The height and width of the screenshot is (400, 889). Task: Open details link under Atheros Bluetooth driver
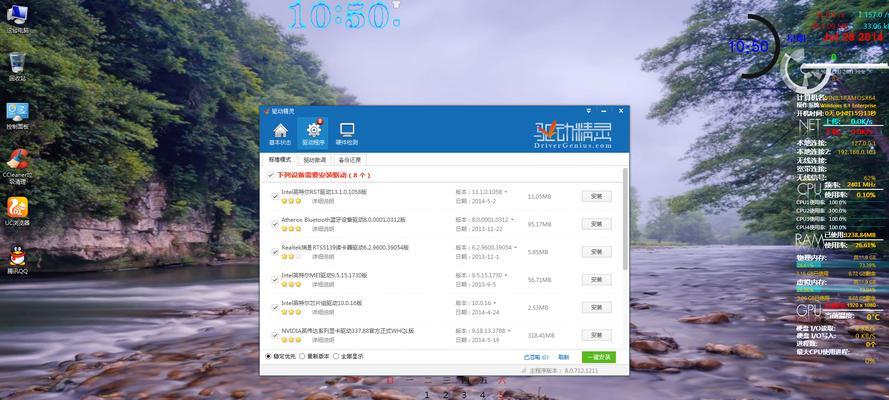pyautogui.click(x=323, y=229)
